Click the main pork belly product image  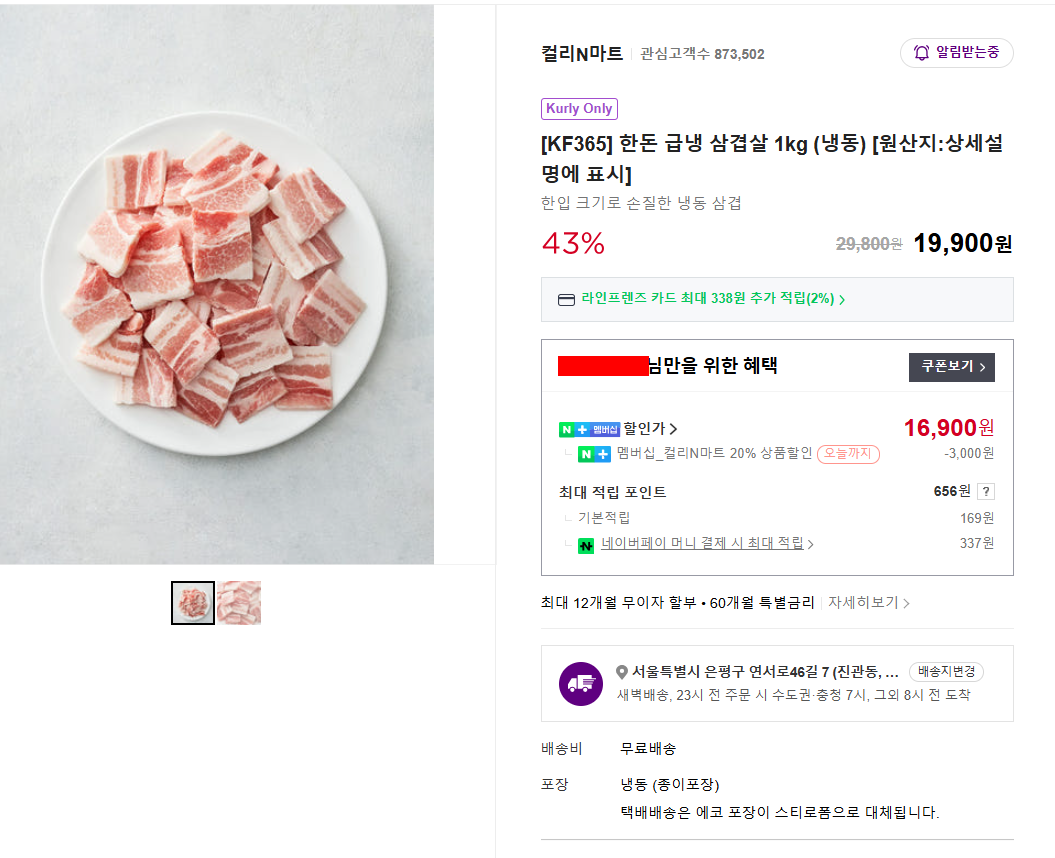click(216, 285)
